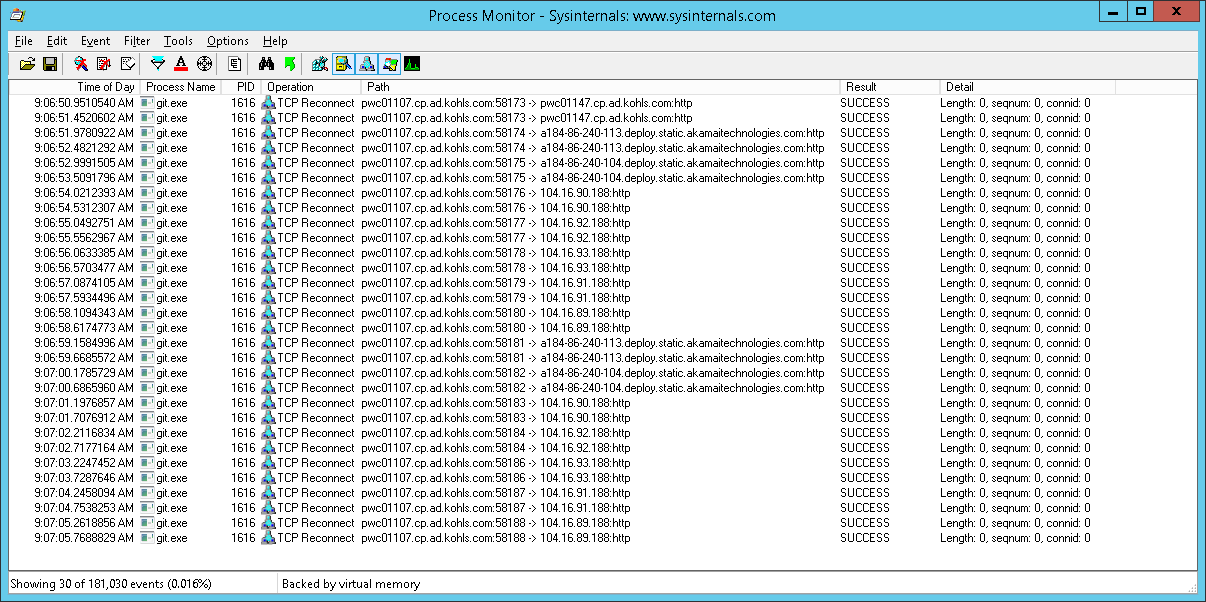The height and width of the screenshot is (602, 1206).
Task: Open the Tools menu
Action: [x=178, y=41]
